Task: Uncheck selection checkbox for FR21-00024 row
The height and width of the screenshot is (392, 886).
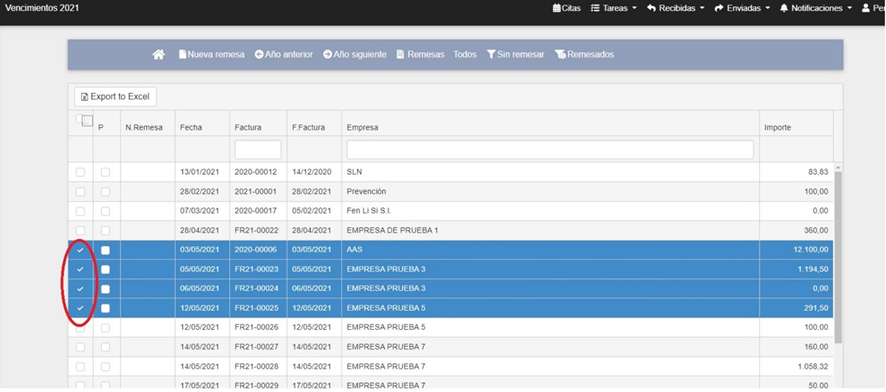Action: coord(80,289)
